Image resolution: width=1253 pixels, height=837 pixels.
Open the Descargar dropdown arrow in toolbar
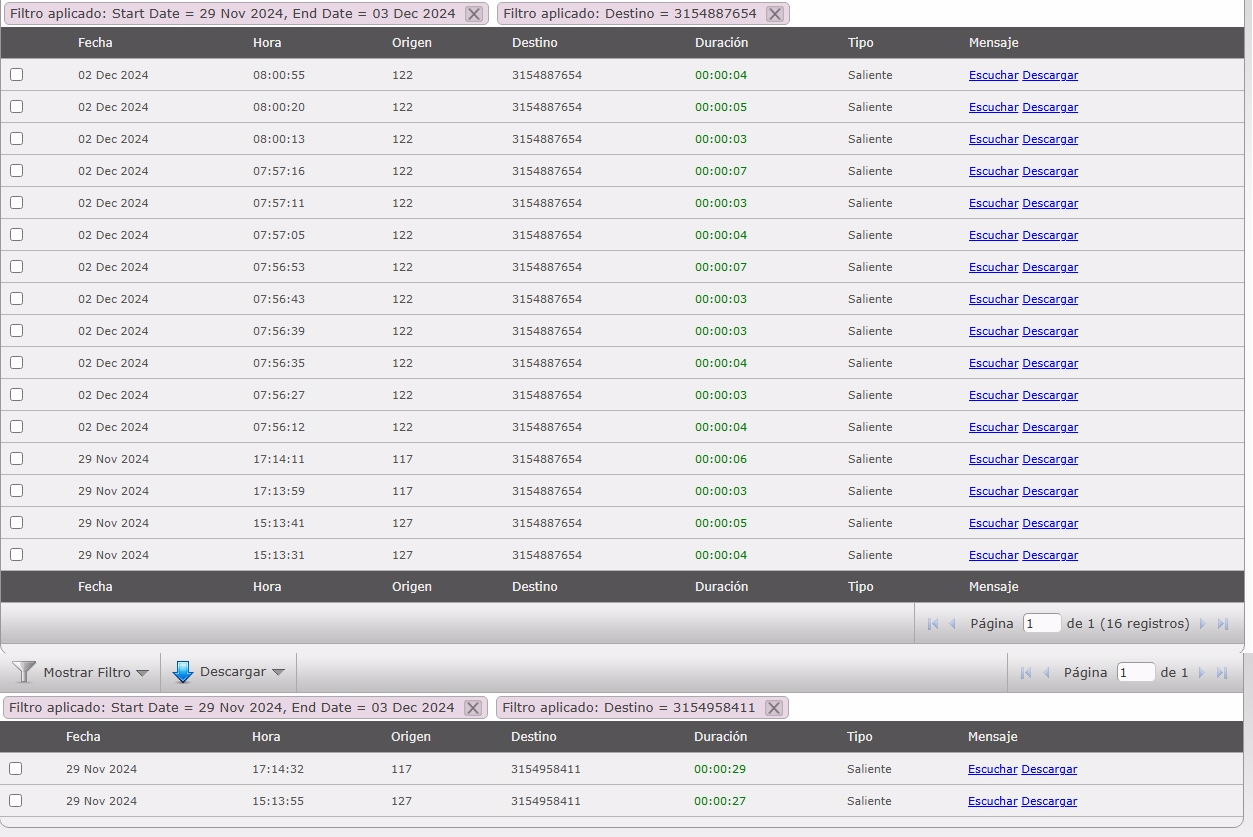278,673
